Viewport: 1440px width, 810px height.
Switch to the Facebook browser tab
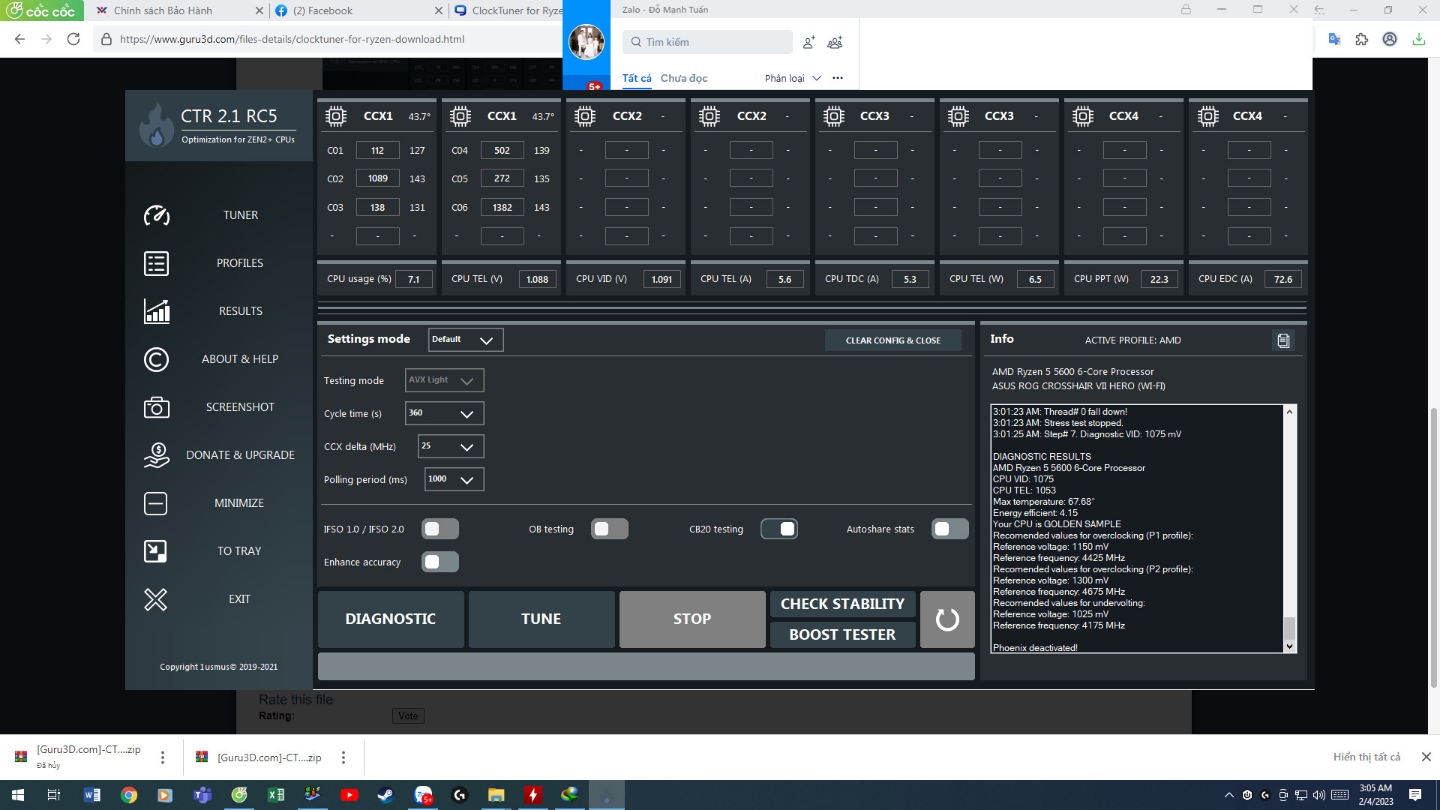coord(358,11)
